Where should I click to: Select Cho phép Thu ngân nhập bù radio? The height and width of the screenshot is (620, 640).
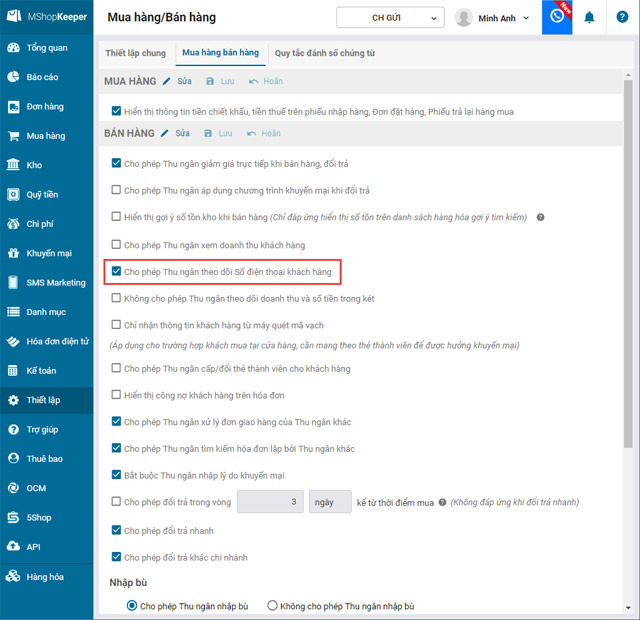click(132, 605)
